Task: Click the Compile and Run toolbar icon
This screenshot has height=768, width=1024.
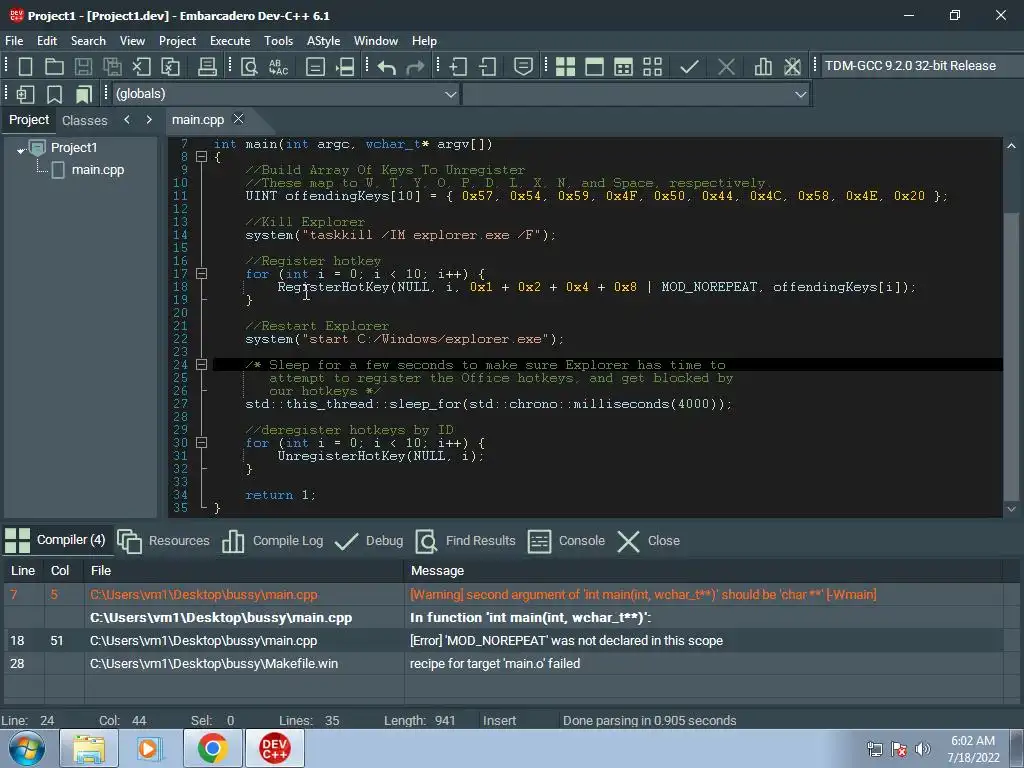Action: coord(623,67)
